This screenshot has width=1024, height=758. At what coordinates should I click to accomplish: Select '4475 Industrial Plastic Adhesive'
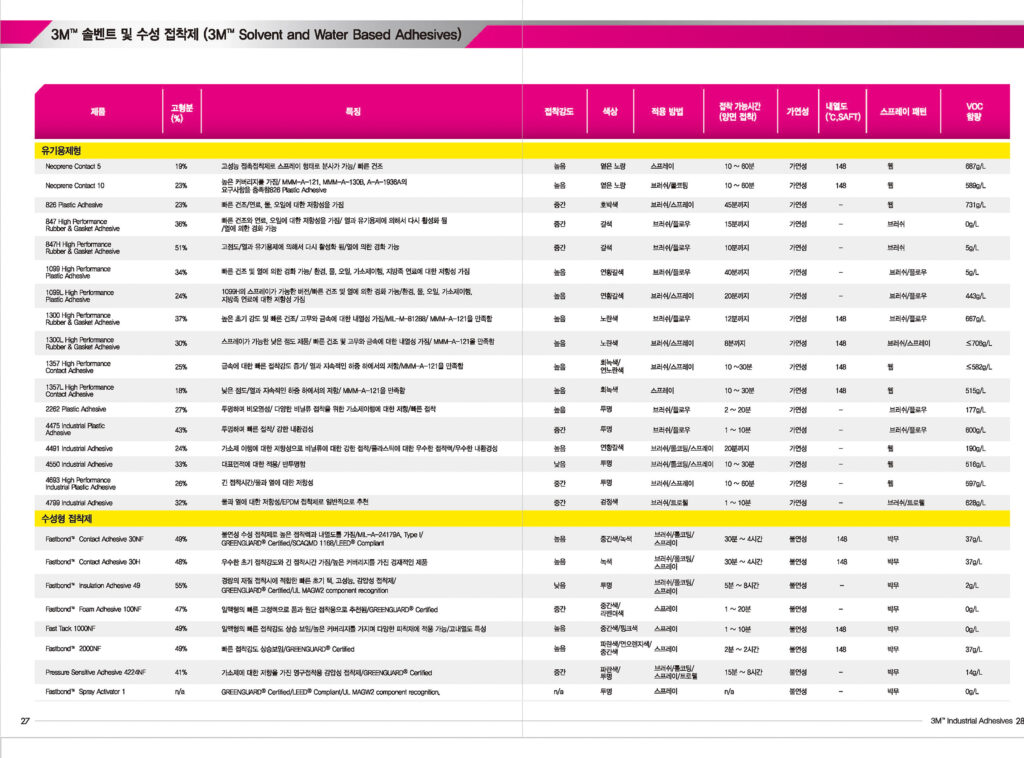coord(75,429)
